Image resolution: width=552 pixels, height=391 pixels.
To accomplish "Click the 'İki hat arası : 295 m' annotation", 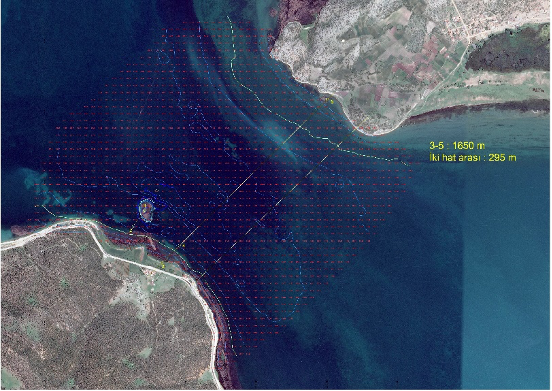I will 472,157.
